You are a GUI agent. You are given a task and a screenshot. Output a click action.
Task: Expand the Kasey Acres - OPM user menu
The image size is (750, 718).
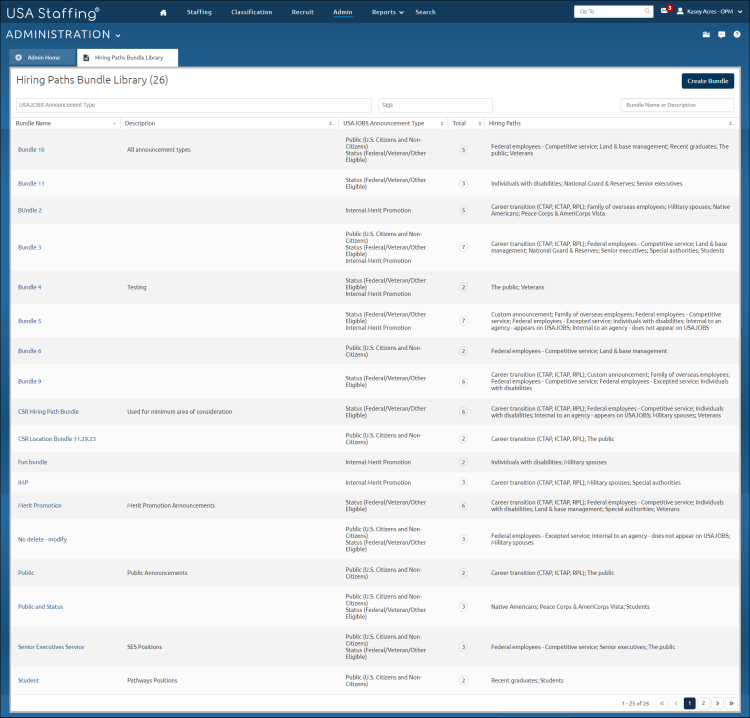(x=740, y=11)
